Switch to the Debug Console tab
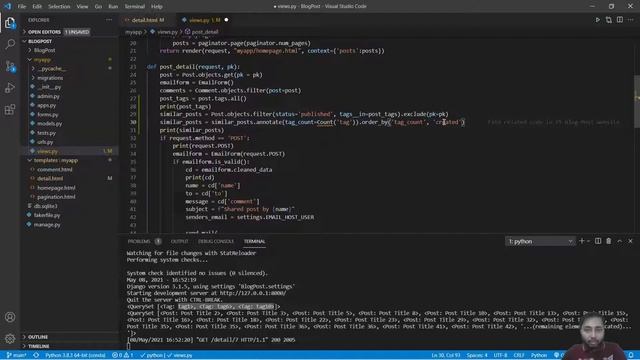 (x=216, y=241)
